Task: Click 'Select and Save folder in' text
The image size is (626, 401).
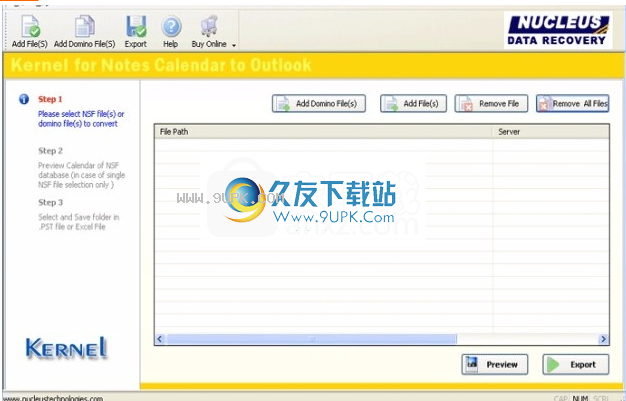Action: click(x=79, y=222)
